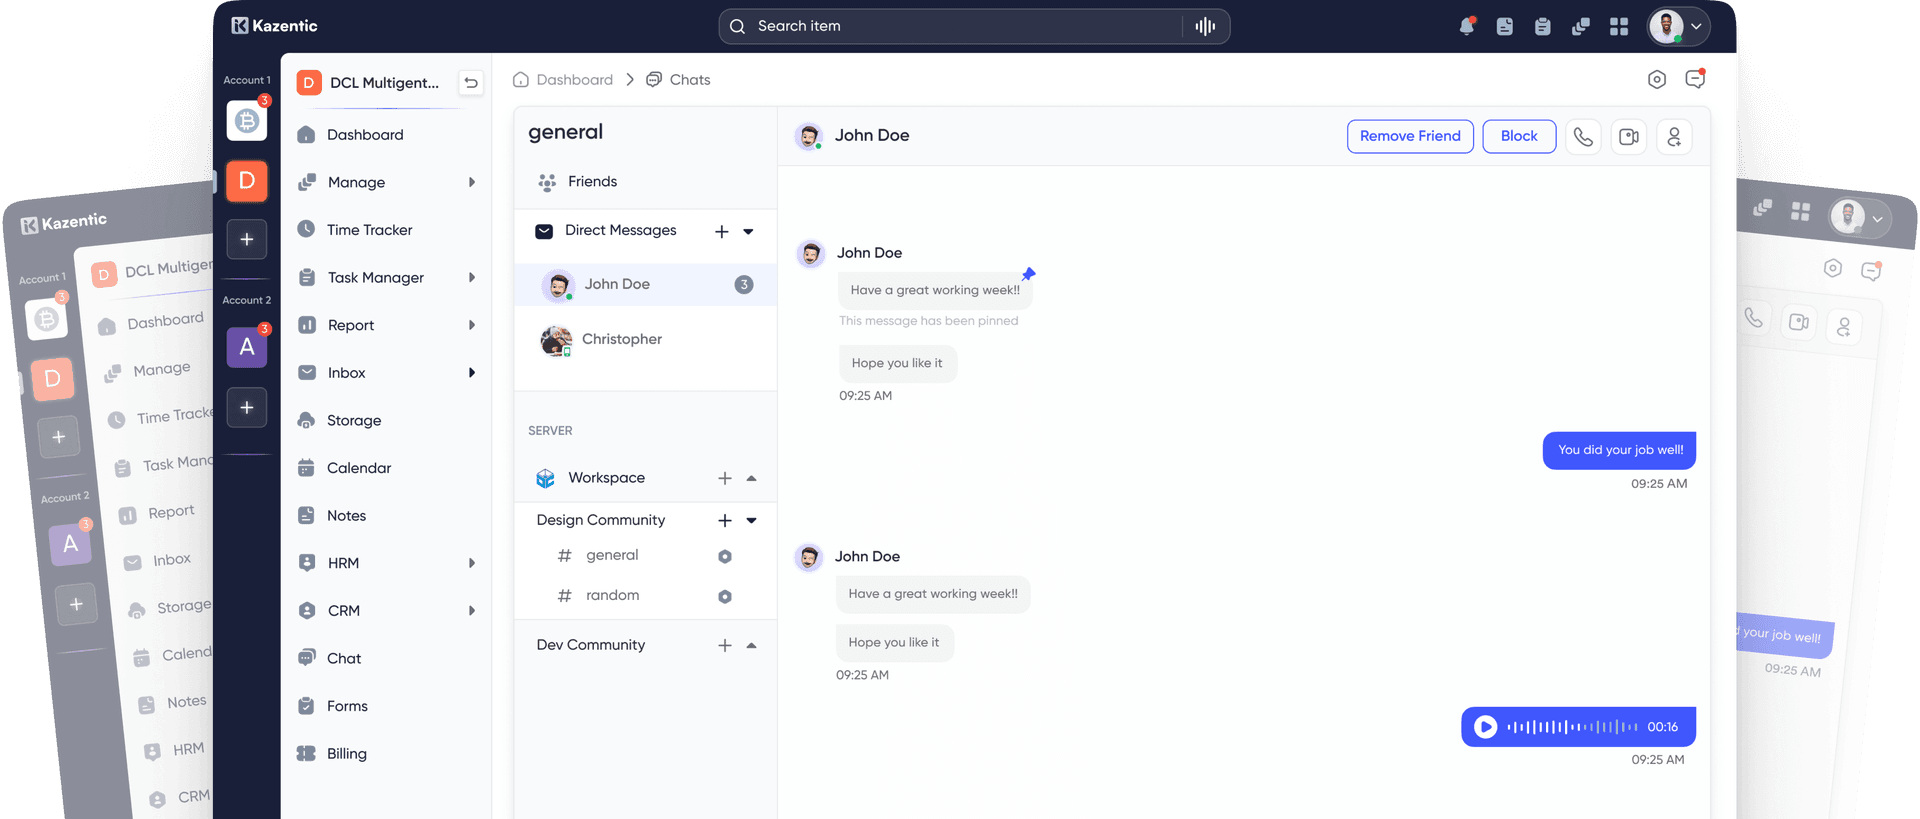
Task: Click the voice message waveform
Action: [x=1572, y=727]
